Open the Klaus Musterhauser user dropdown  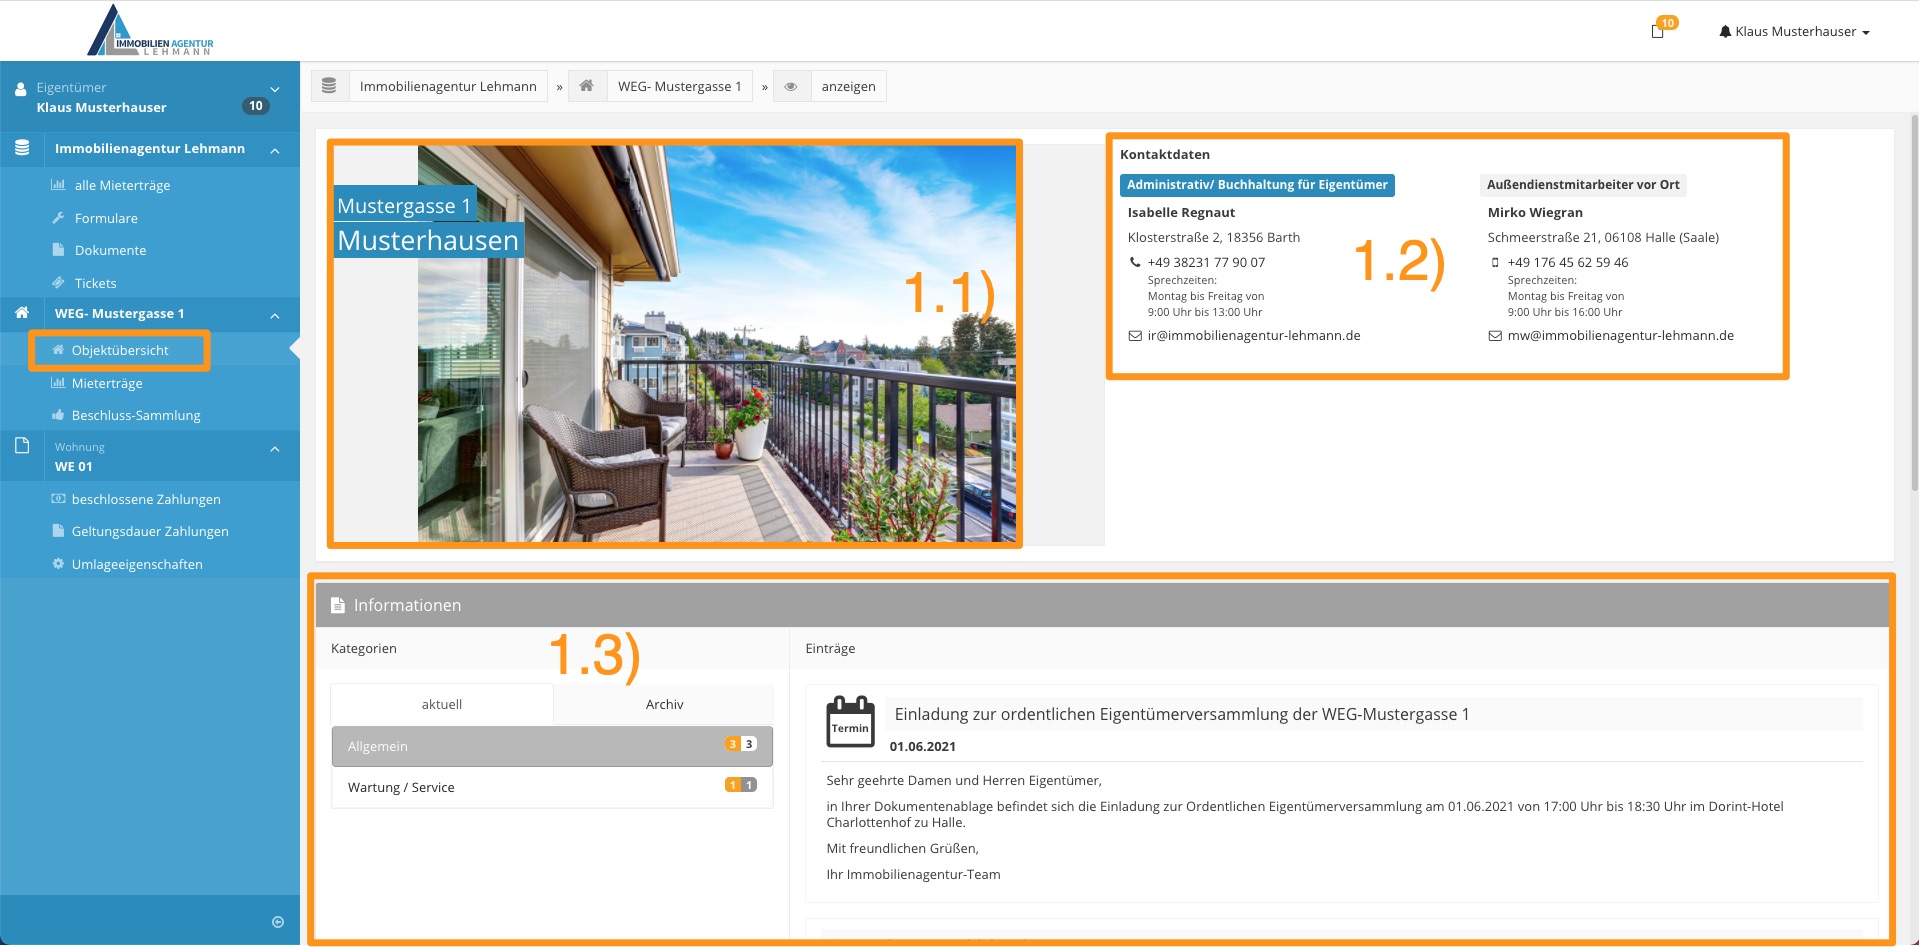(x=1794, y=32)
